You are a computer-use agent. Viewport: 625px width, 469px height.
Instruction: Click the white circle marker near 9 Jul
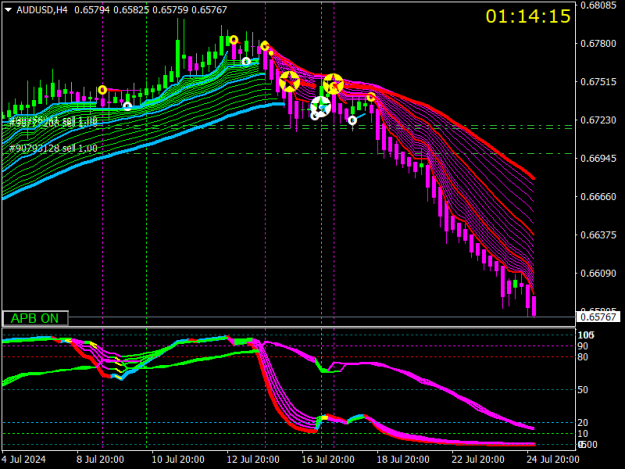[127, 106]
